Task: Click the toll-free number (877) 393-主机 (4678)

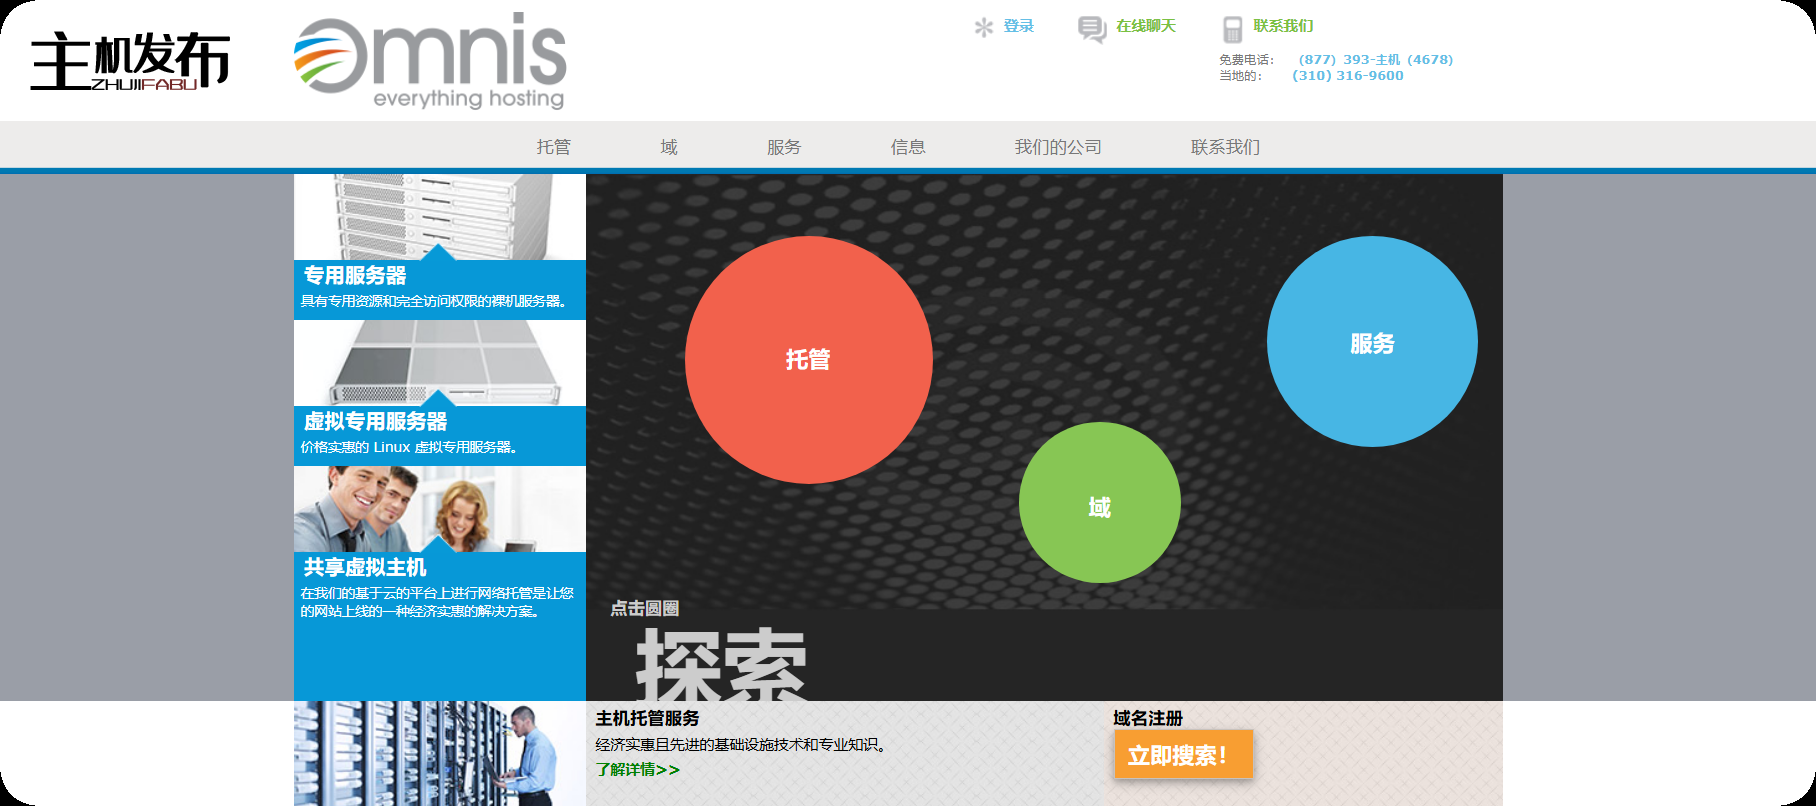Action: point(1375,60)
